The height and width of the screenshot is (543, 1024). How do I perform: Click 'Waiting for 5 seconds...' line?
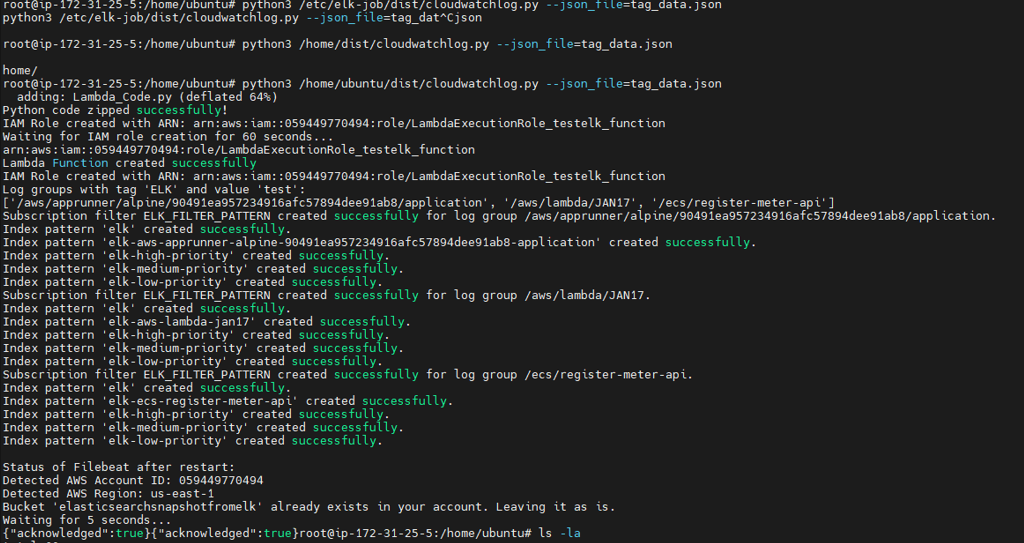click(x=87, y=520)
